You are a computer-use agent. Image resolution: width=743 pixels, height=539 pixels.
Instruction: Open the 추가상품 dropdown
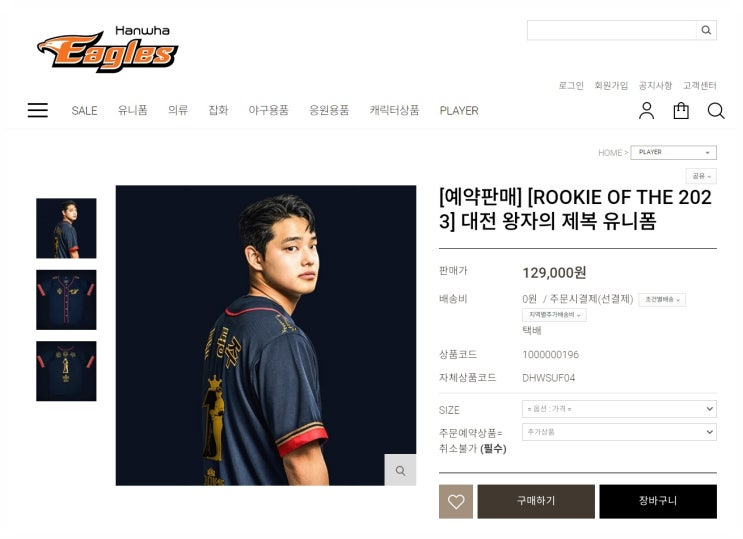pyautogui.click(x=619, y=432)
